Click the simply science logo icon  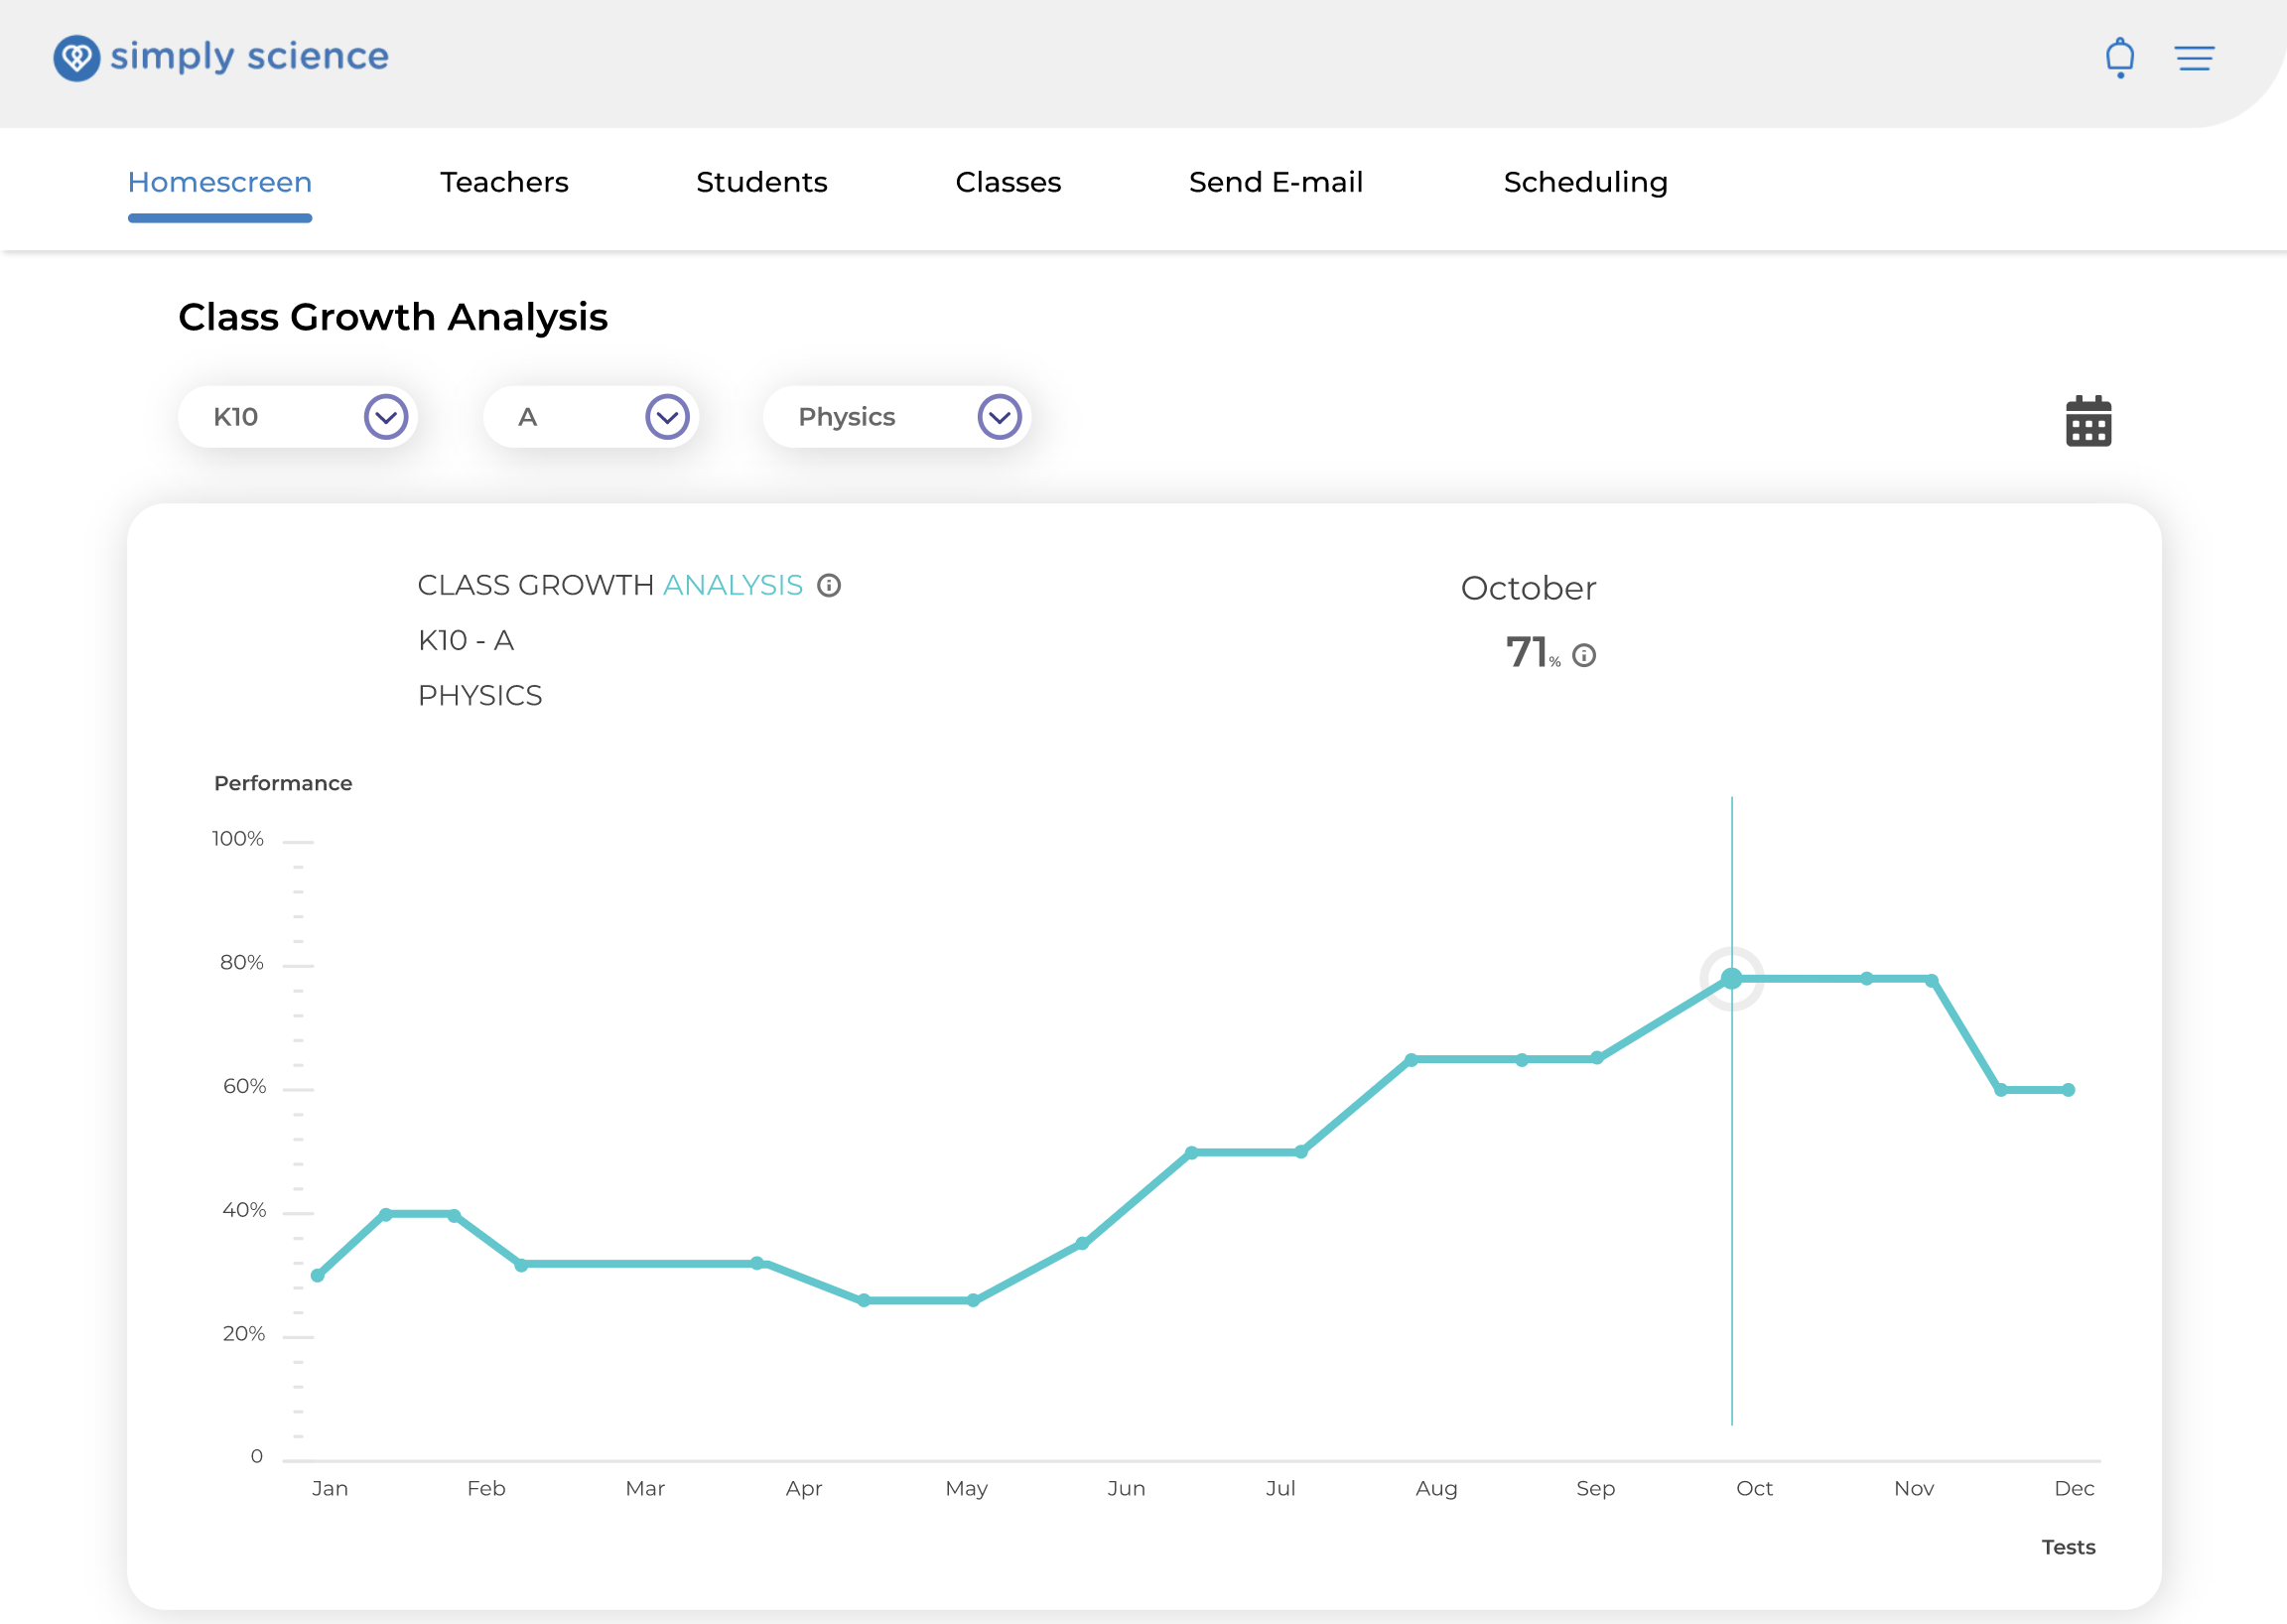click(x=76, y=58)
